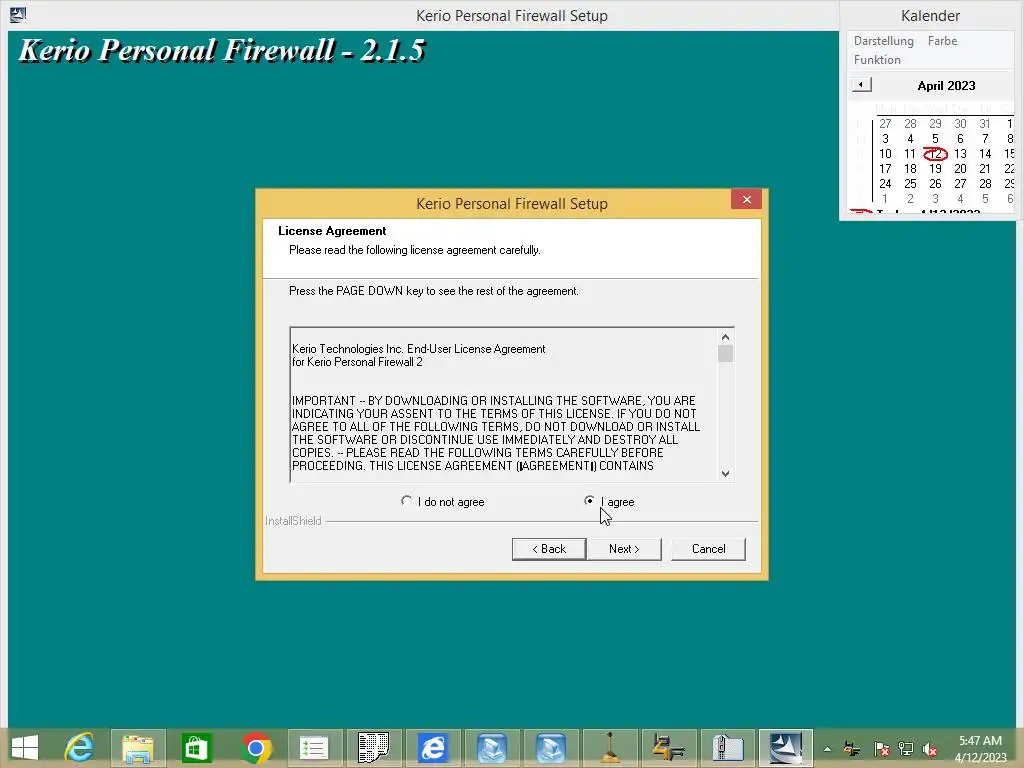This screenshot has width=1024, height=768.
Task: Select date 14 in the calendar
Action: 985,154
